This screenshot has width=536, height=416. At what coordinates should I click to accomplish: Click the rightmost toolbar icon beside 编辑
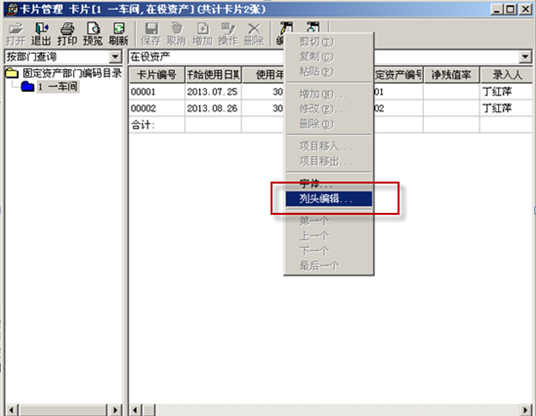312,27
